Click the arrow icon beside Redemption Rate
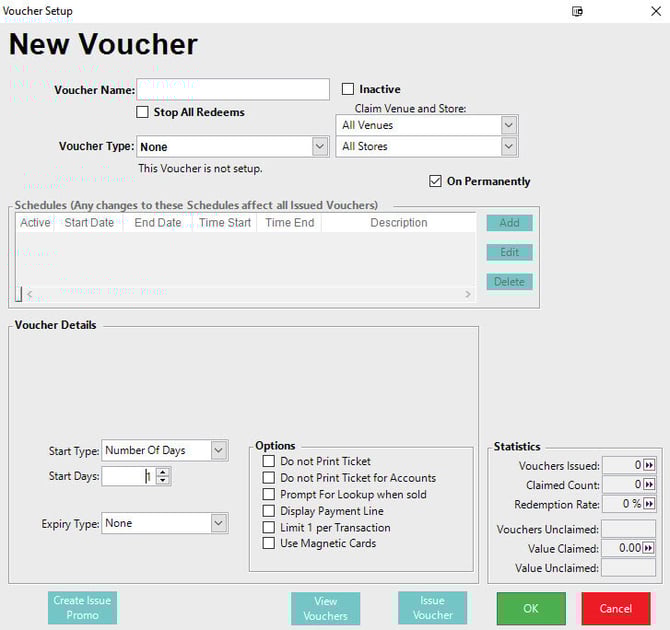 pos(649,505)
